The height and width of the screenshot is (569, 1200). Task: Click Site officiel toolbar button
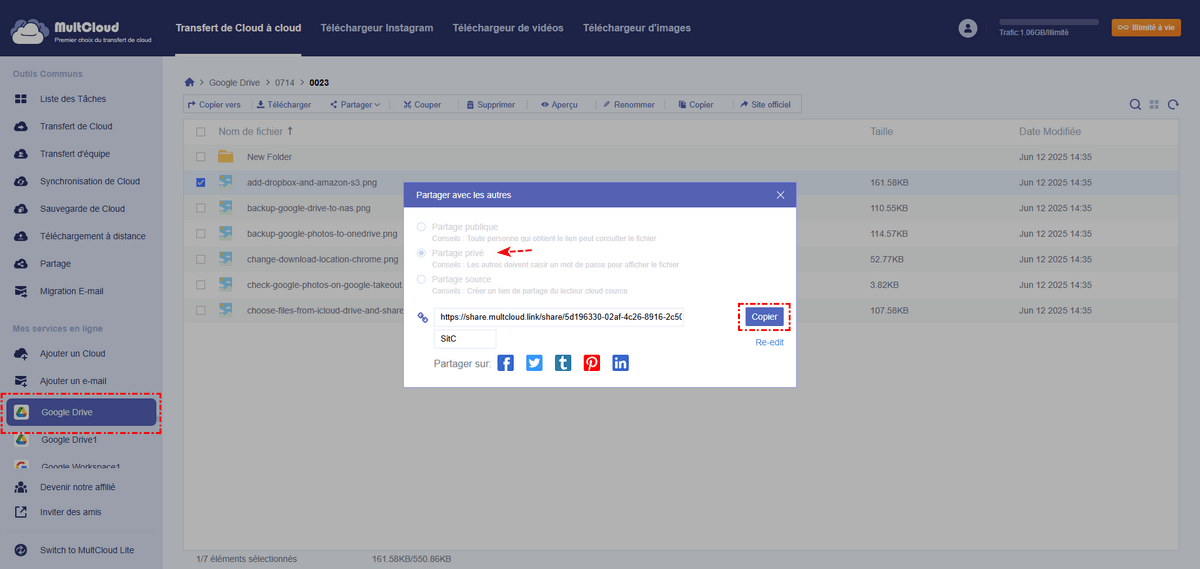click(x=767, y=104)
